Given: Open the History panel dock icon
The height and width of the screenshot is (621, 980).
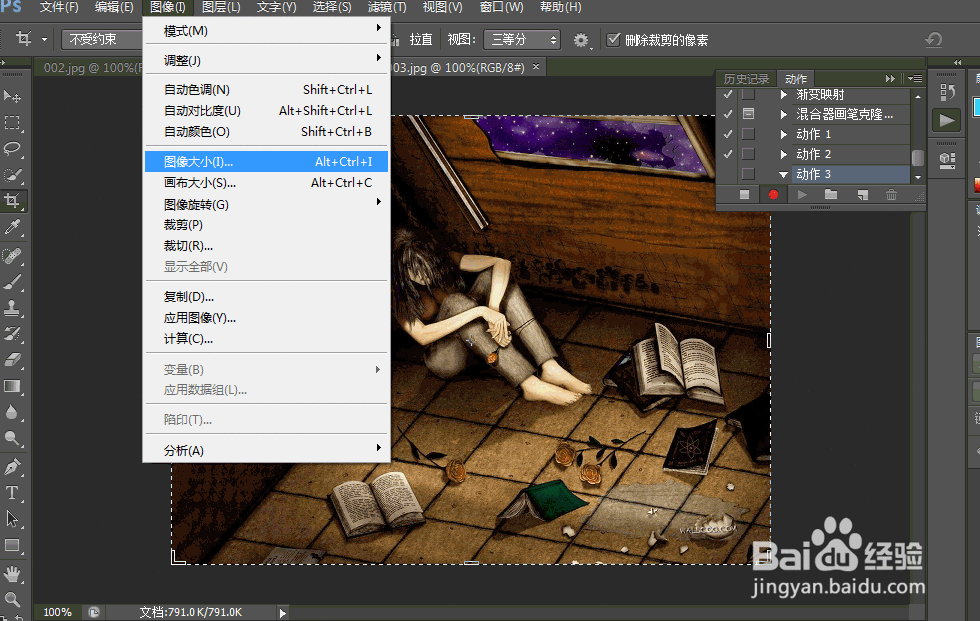Looking at the screenshot, I should (x=947, y=92).
